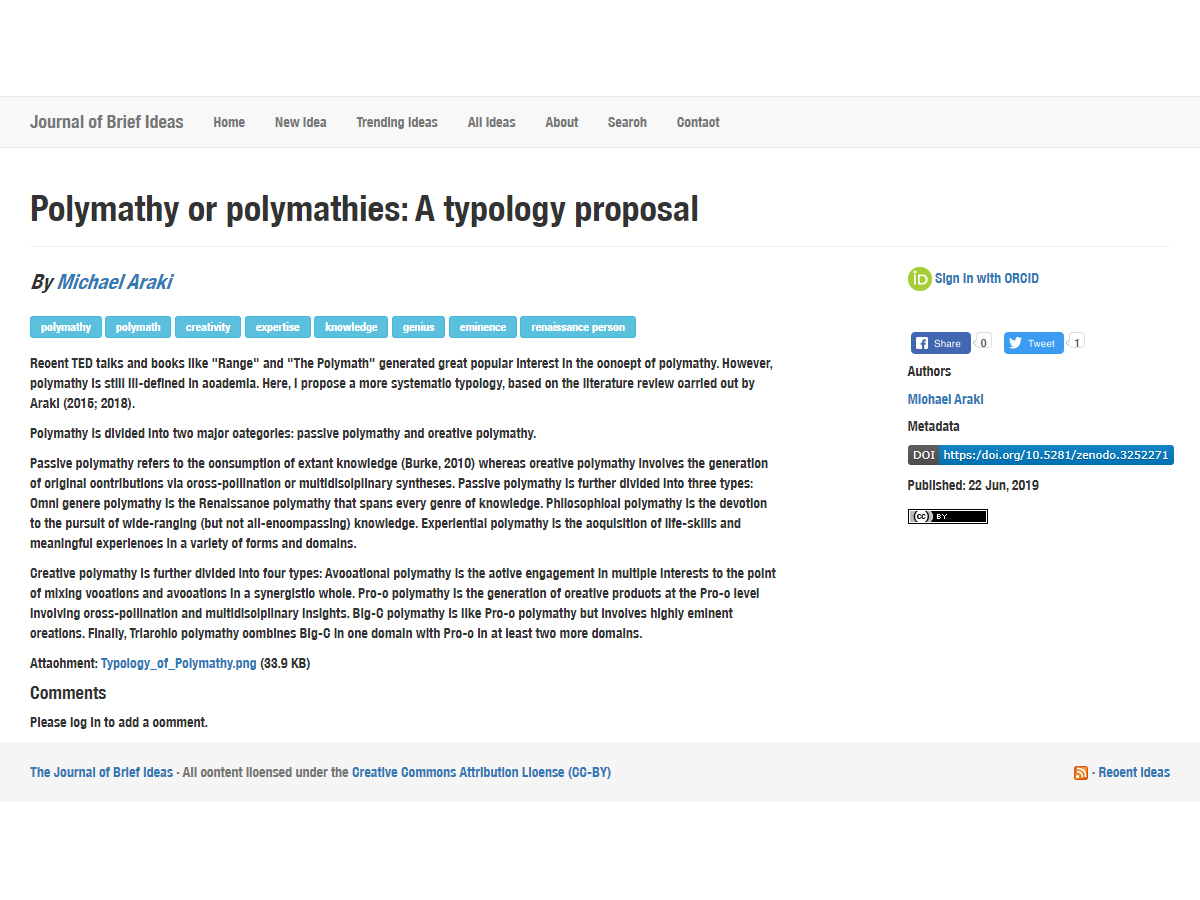This screenshot has width=1200, height=900.
Task: Click the ORCID logo icon
Action: click(919, 279)
